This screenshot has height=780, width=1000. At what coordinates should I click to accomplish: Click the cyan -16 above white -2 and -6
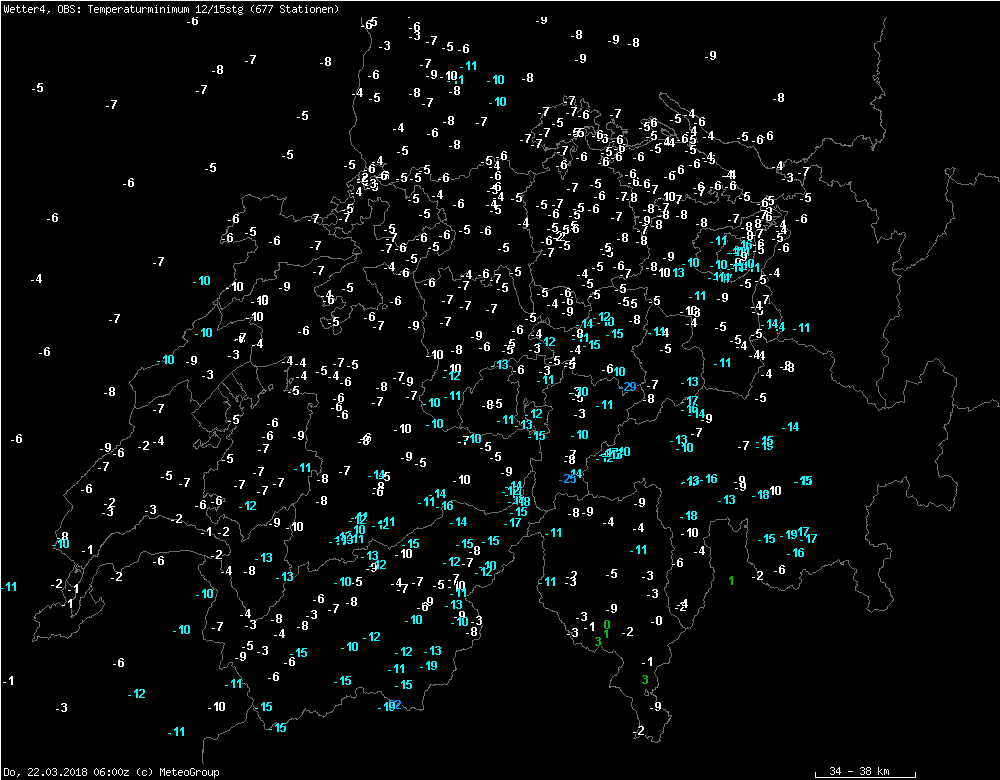coord(795,553)
